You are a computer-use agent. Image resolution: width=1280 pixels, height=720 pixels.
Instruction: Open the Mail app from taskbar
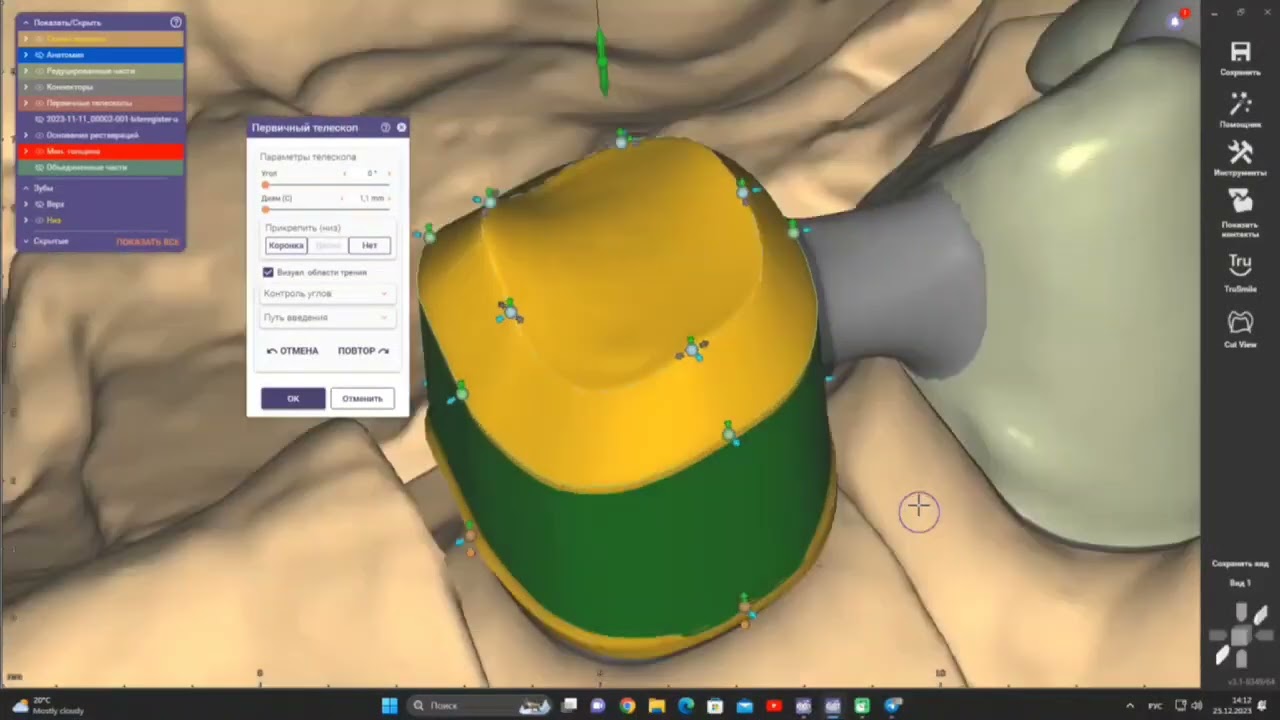pos(745,706)
